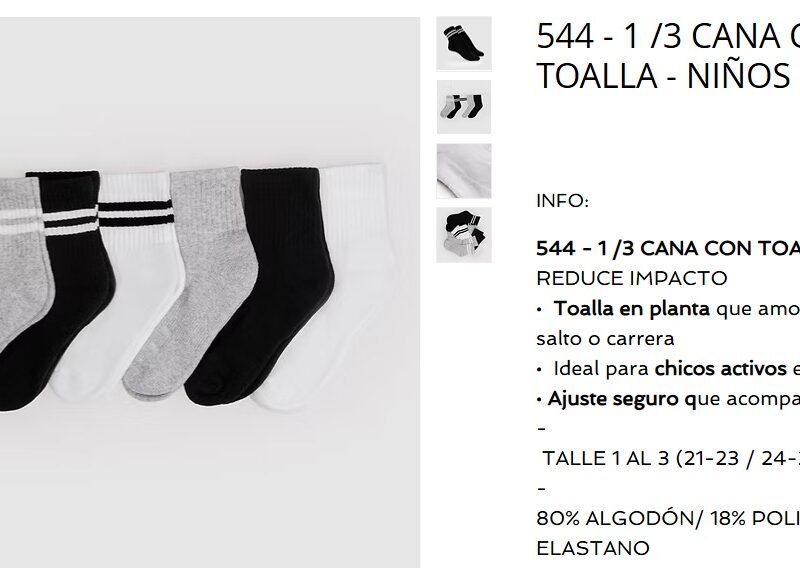The height and width of the screenshot is (576, 800).
Task: Click the INFO: section label
Action: coord(562,201)
